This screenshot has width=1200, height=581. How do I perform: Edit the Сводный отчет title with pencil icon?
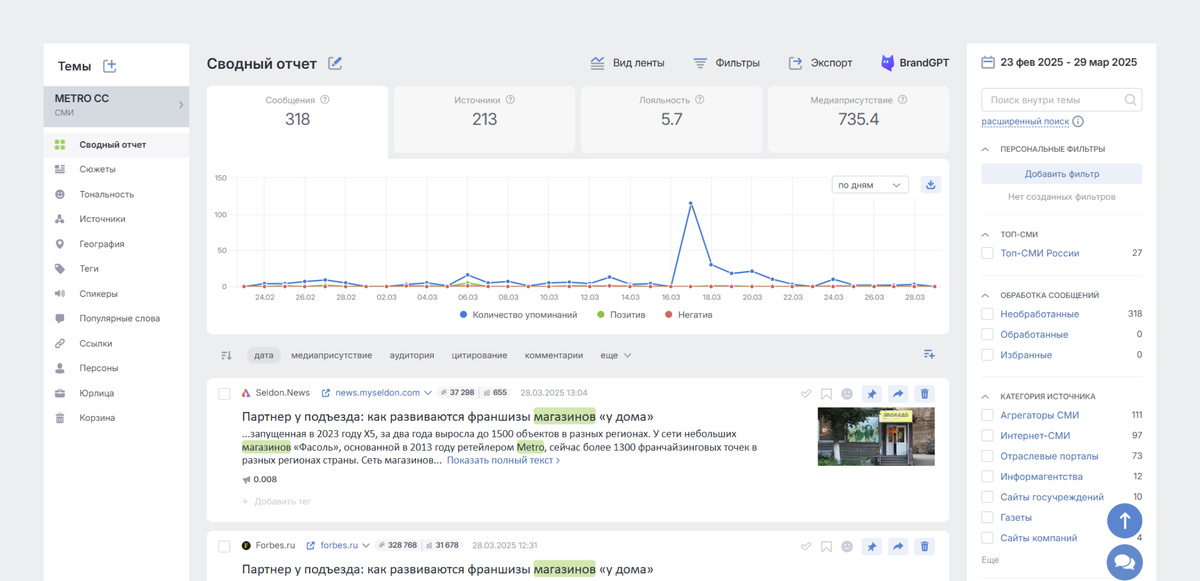point(335,63)
